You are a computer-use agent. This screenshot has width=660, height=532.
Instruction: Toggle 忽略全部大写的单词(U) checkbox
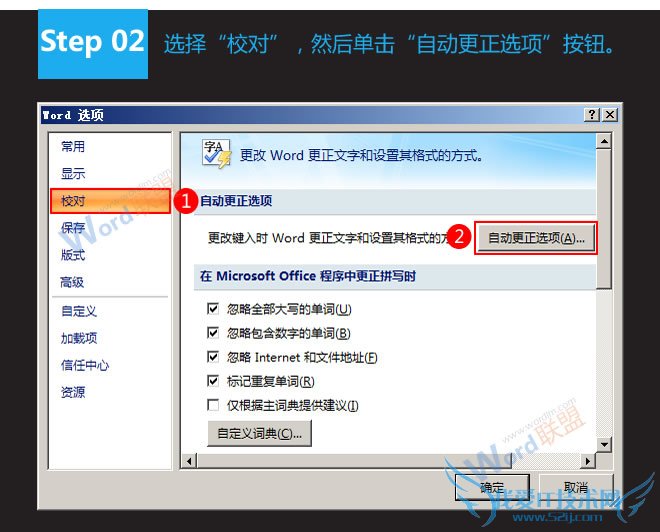pos(213,309)
